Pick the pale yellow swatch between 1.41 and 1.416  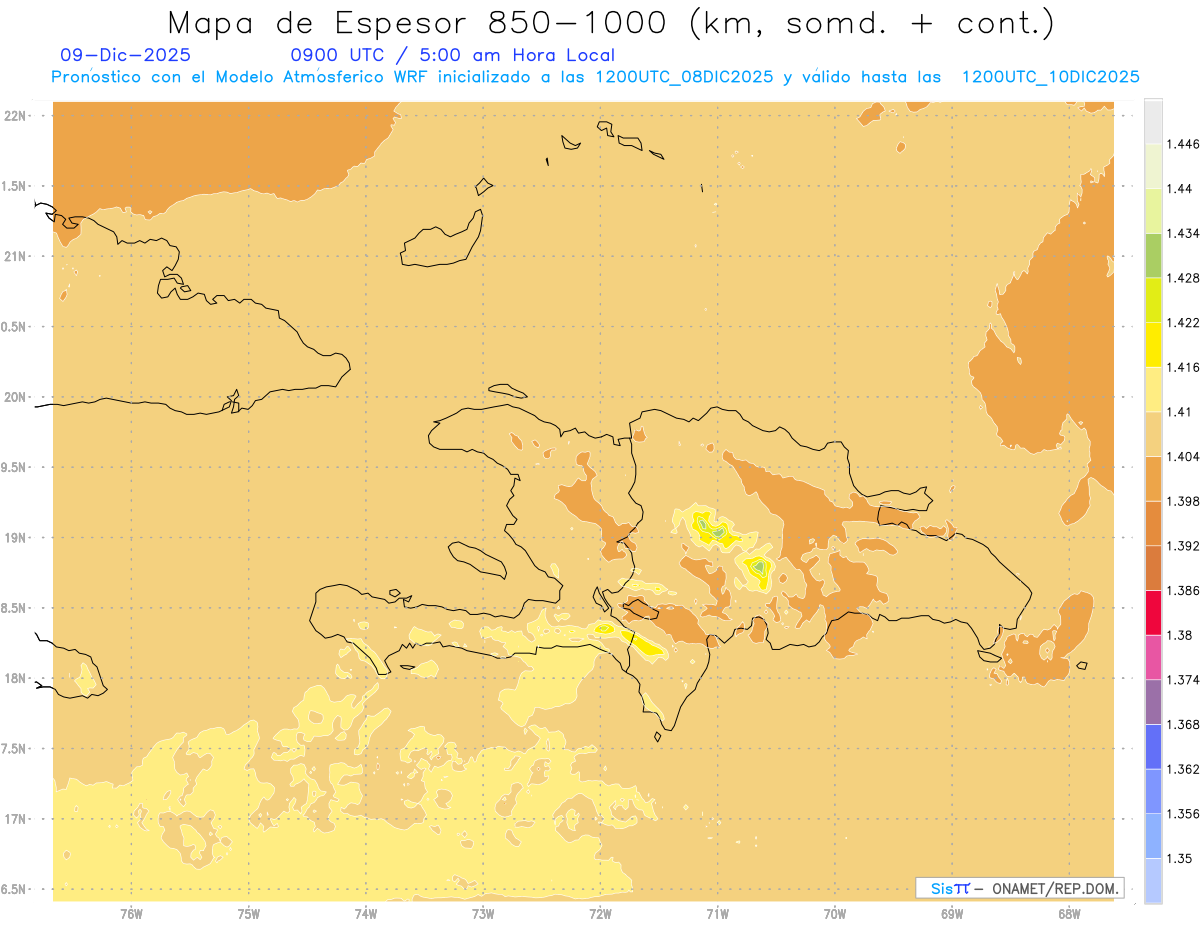click(x=1153, y=389)
